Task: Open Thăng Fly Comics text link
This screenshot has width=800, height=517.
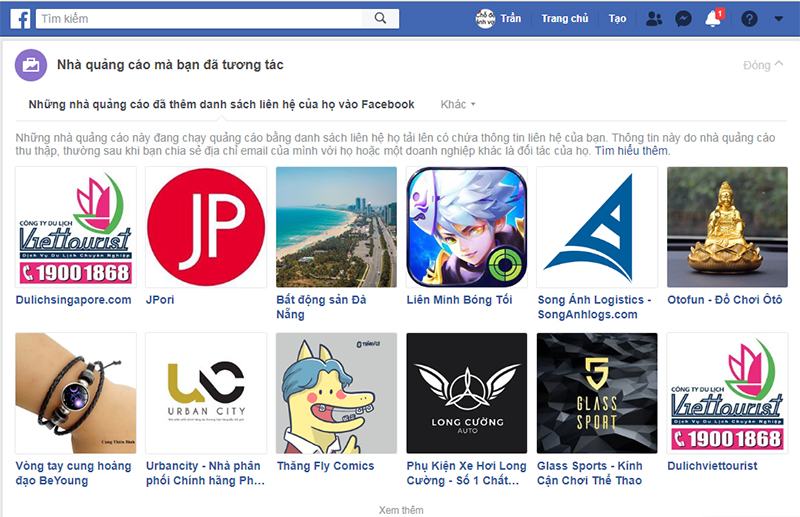Action: [326, 465]
